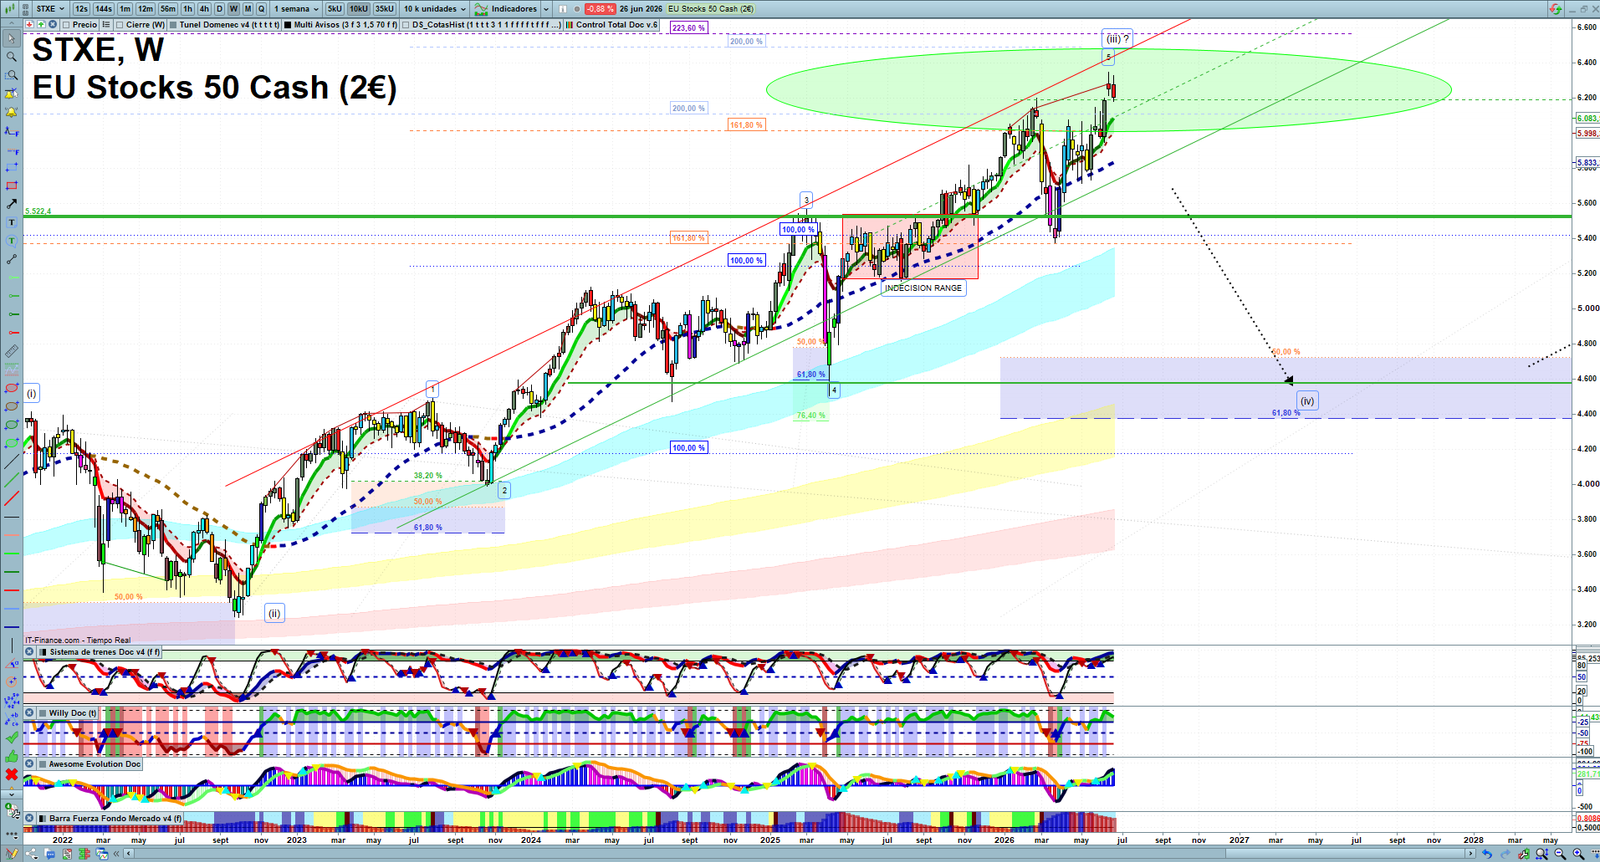The height and width of the screenshot is (862, 1600).
Task: Toggle the Precio checkbox
Action: pos(66,25)
